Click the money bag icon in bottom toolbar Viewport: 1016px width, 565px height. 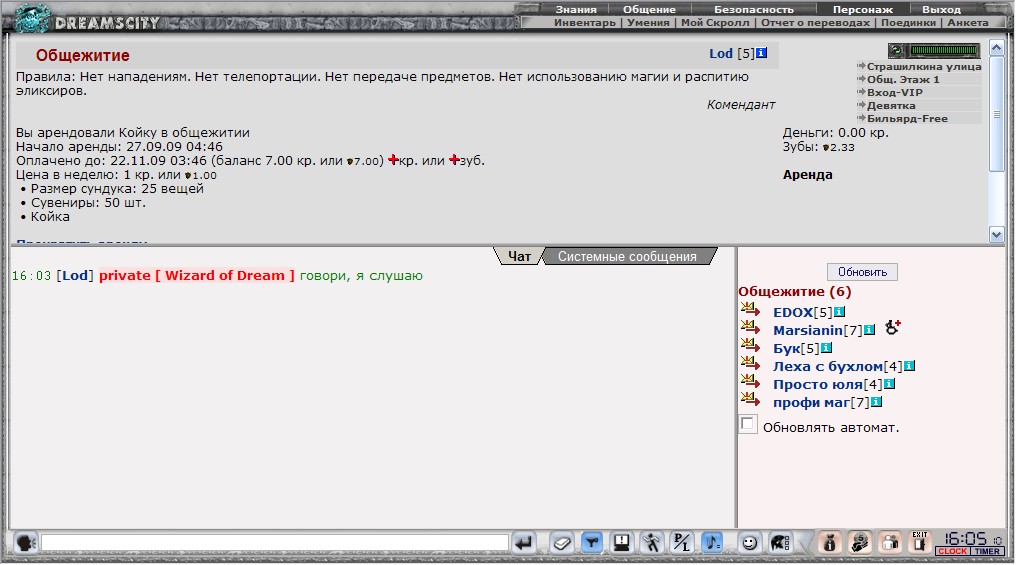coord(829,542)
